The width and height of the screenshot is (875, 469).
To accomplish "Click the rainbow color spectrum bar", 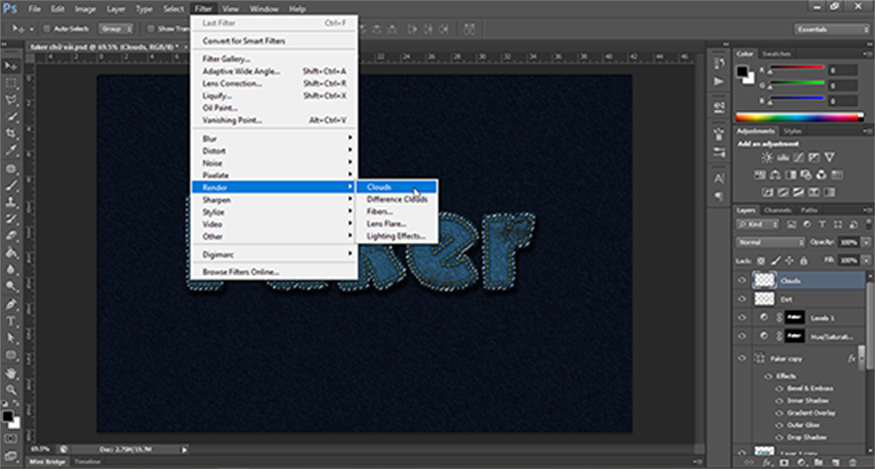I will 797,115.
